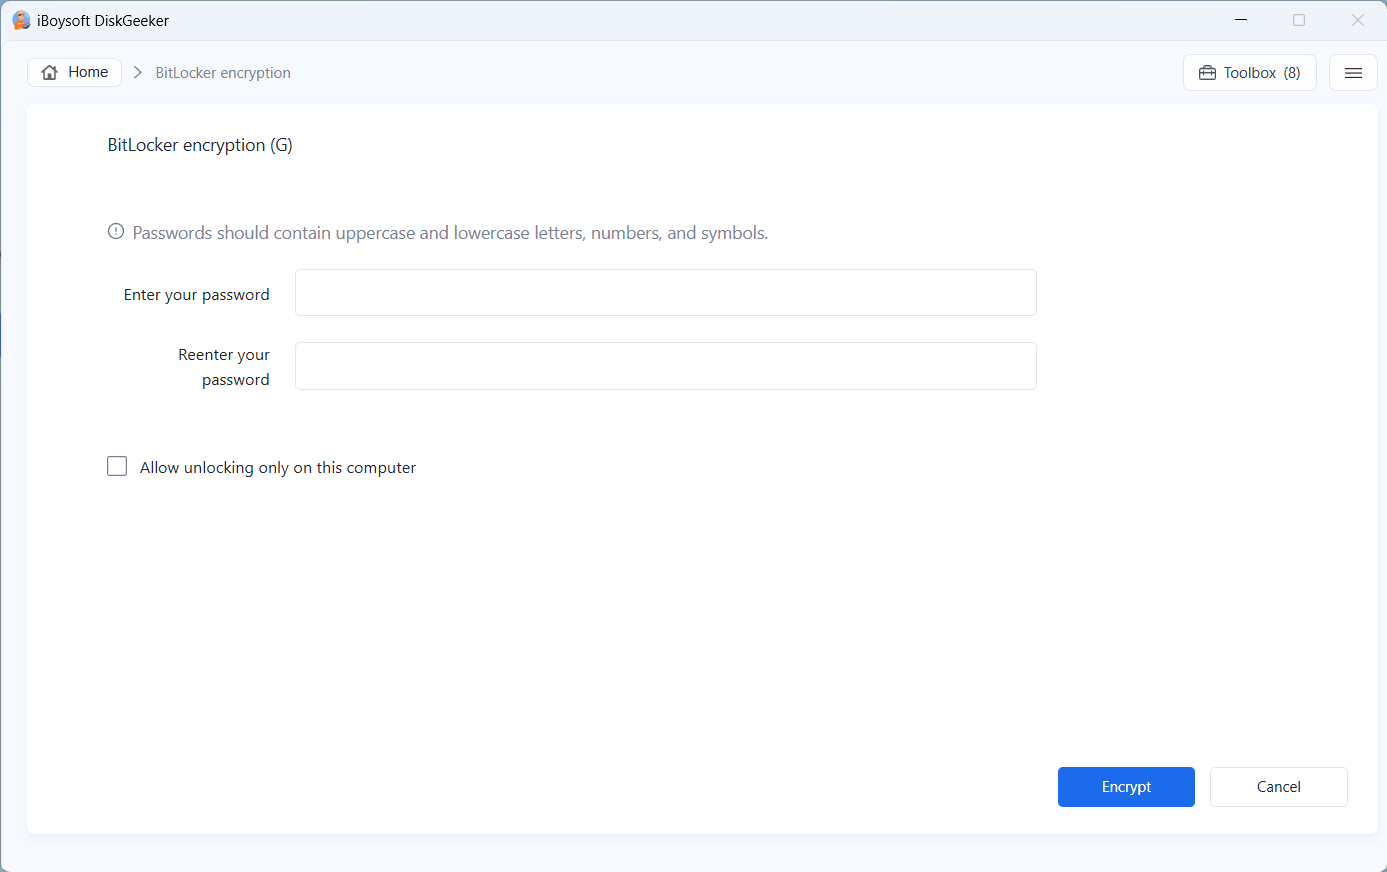Viewport: 1387px width, 872px height.
Task: Minimize the DiskGeeker window
Action: tap(1241, 20)
